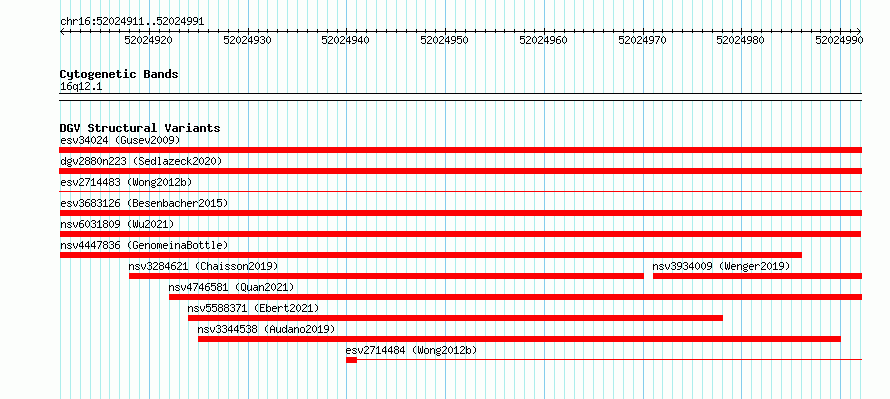Open the nsv6031809 (Wu2021) variant label
Image resolution: width=890 pixels, height=399 pixels.
pyautogui.click(x=117, y=224)
